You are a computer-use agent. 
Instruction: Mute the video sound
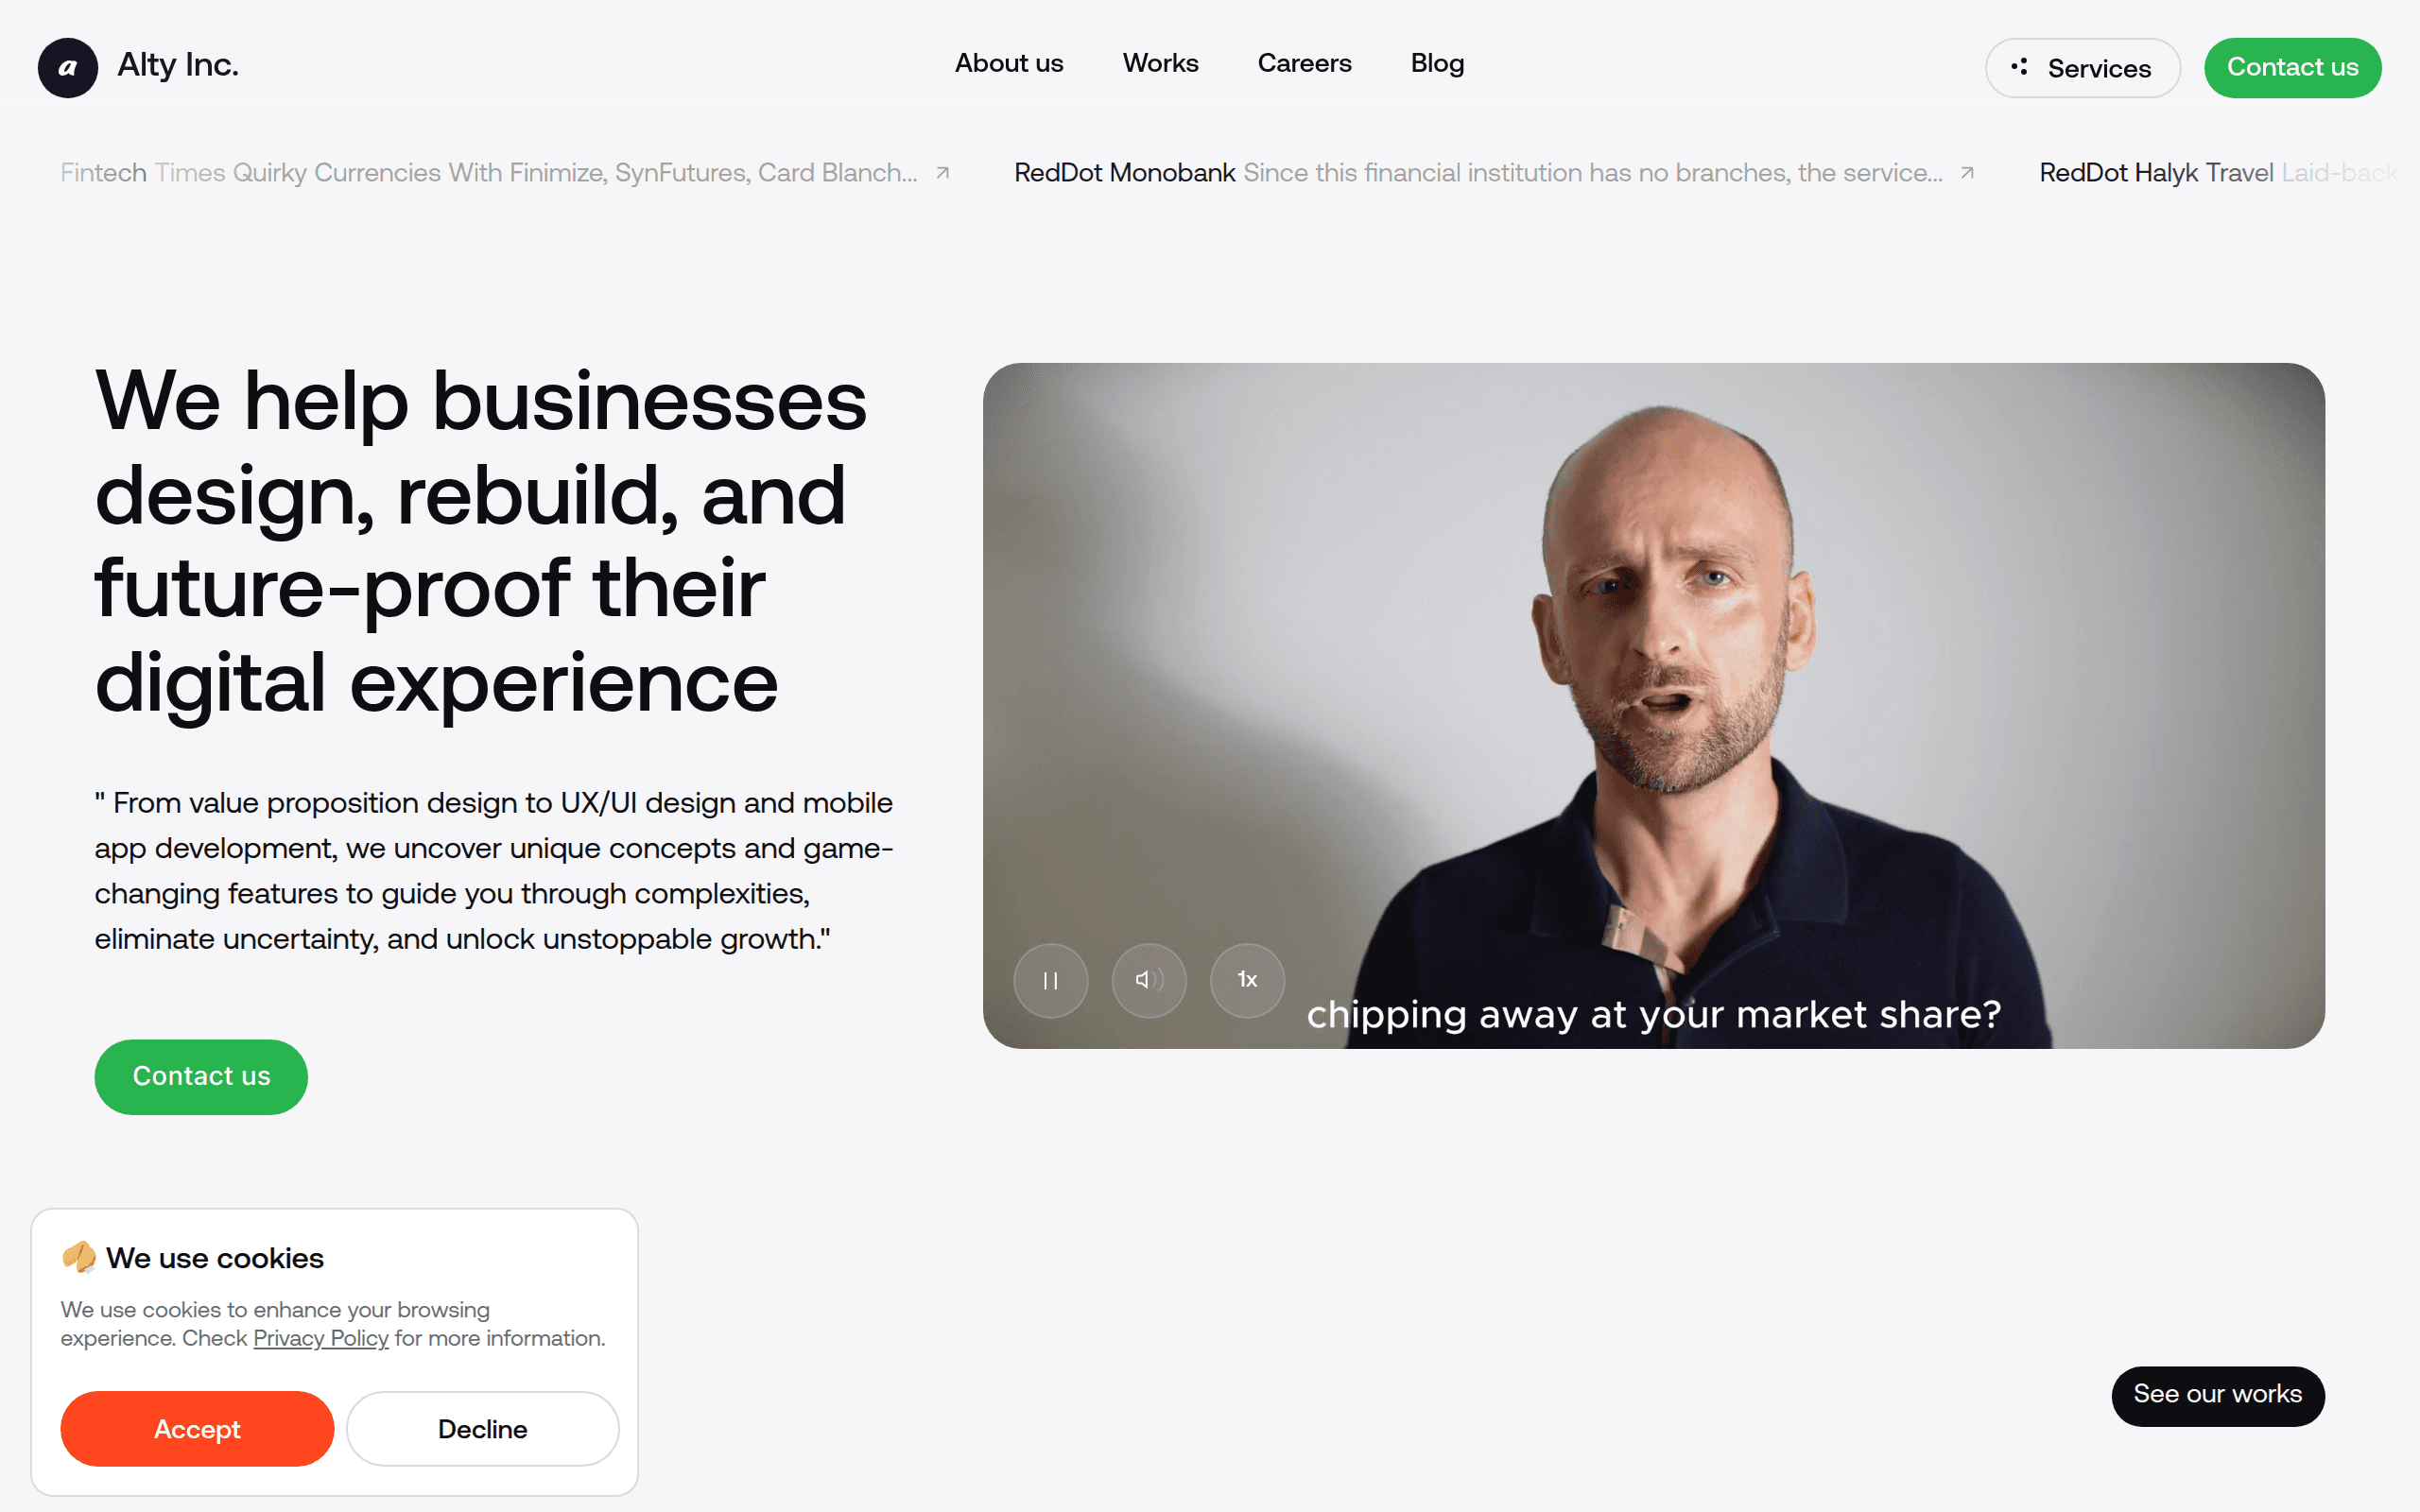[1149, 980]
